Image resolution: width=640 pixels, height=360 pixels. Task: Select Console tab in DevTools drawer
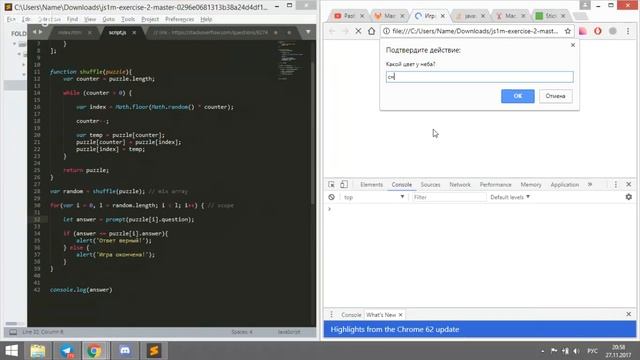point(351,315)
